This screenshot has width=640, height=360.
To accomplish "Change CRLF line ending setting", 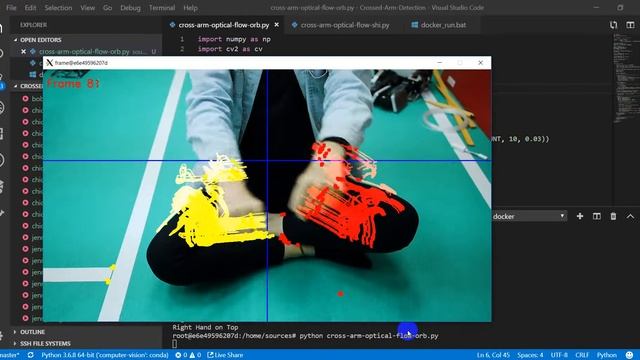I will click(x=582, y=355).
